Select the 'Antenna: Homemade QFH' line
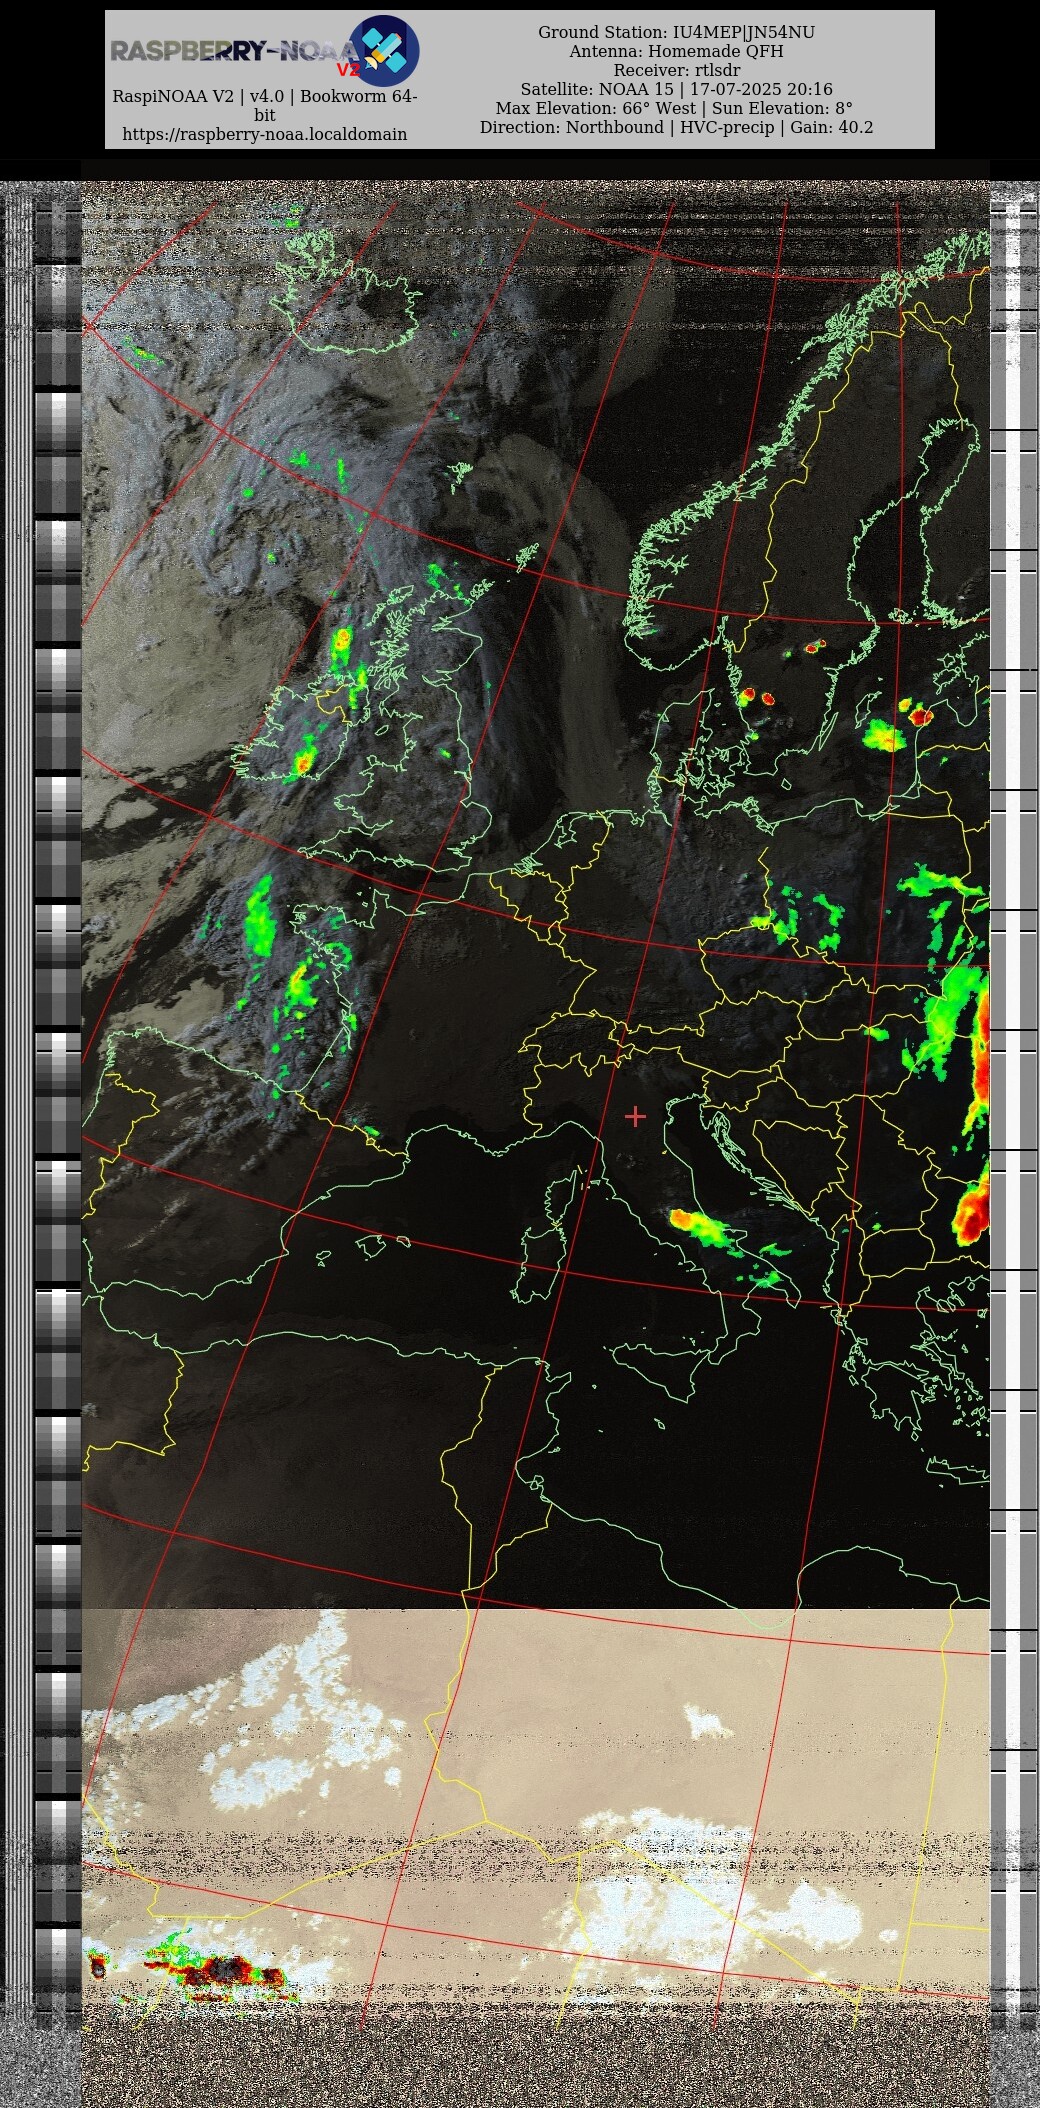Screen dimensions: 1040x2108 (x=676, y=51)
